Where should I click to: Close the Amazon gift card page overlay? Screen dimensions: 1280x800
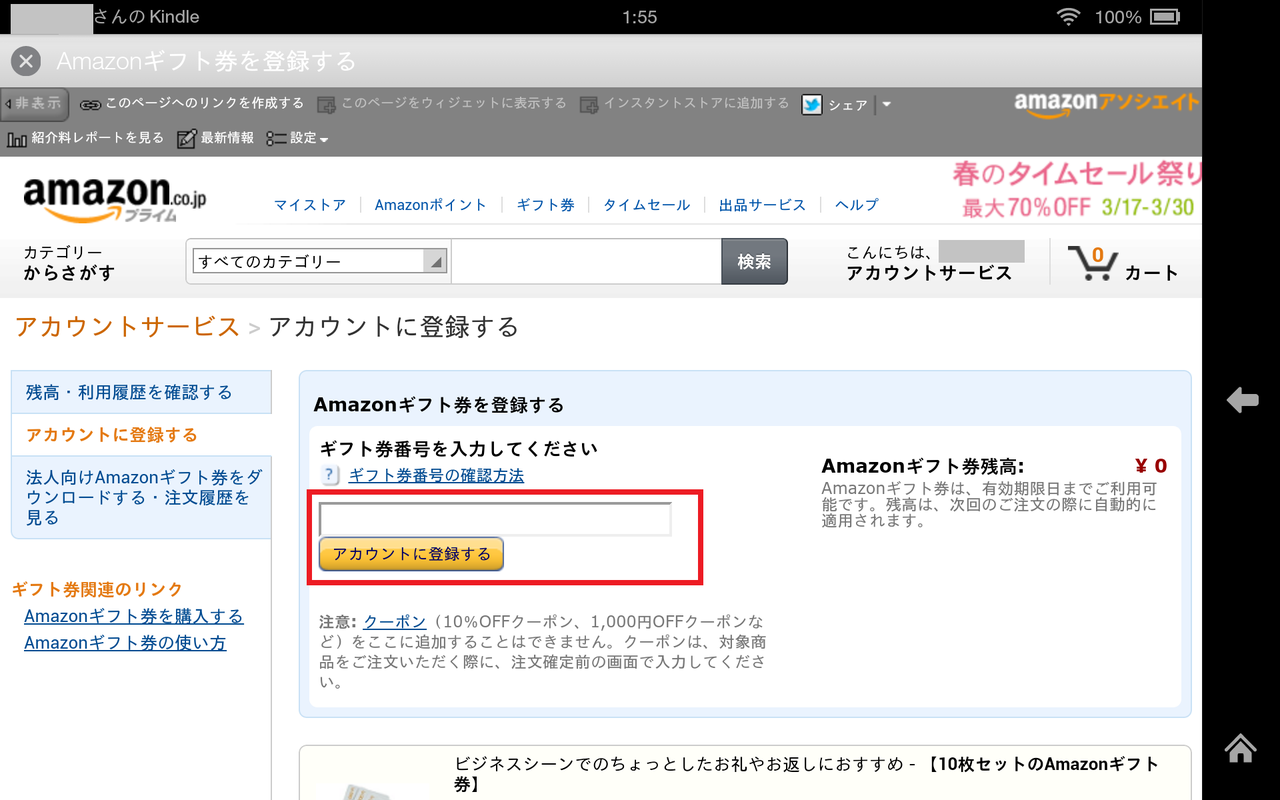26,61
